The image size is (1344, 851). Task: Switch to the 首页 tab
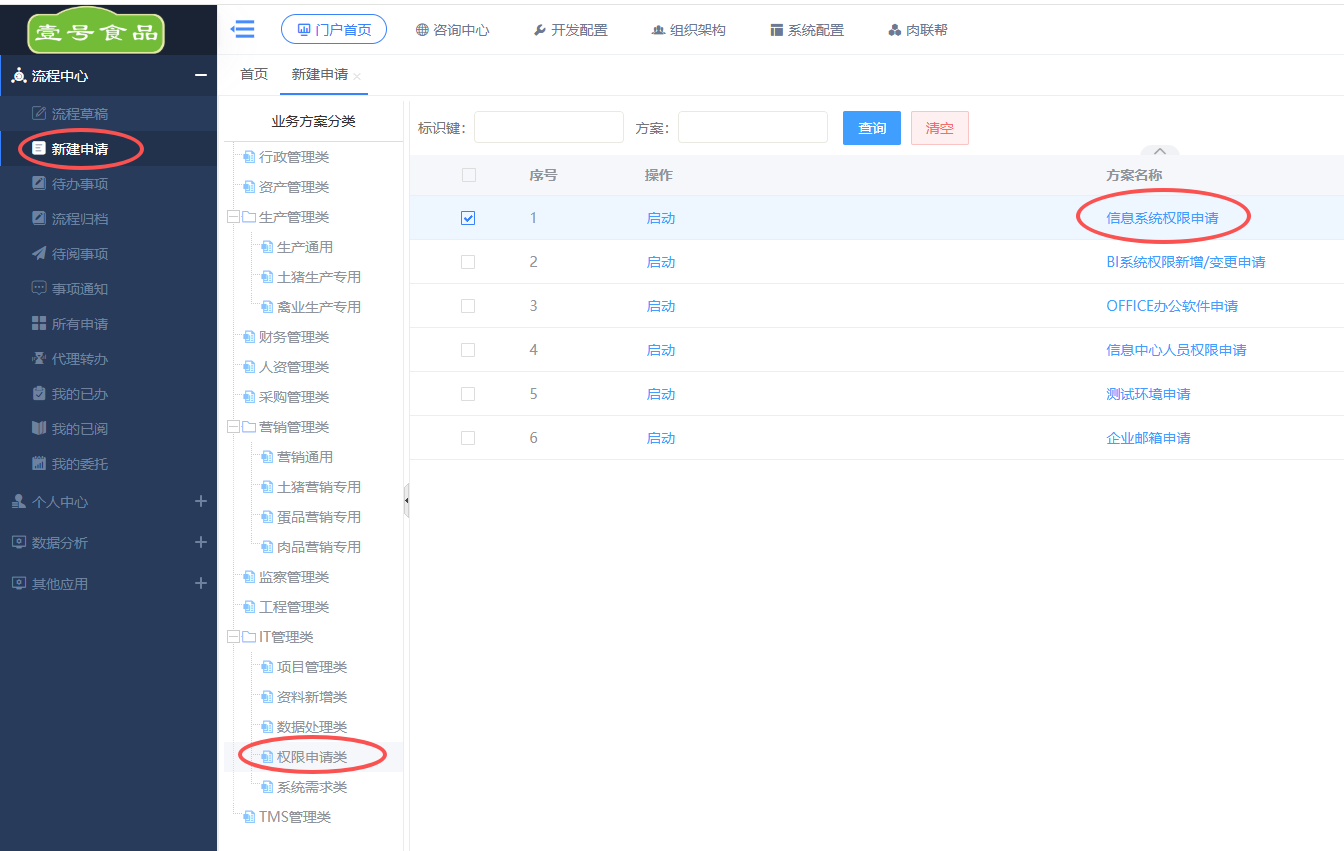pos(254,75)
